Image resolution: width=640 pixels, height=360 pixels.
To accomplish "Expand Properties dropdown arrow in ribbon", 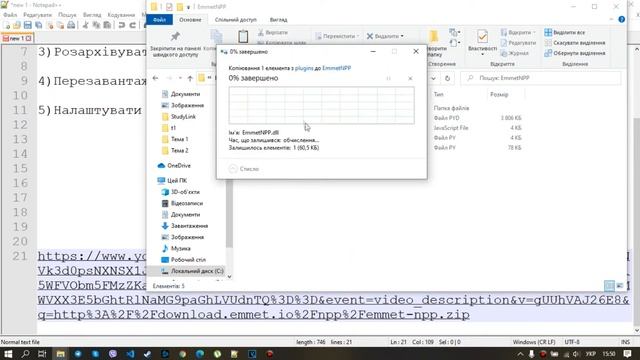I will [482, 53].
